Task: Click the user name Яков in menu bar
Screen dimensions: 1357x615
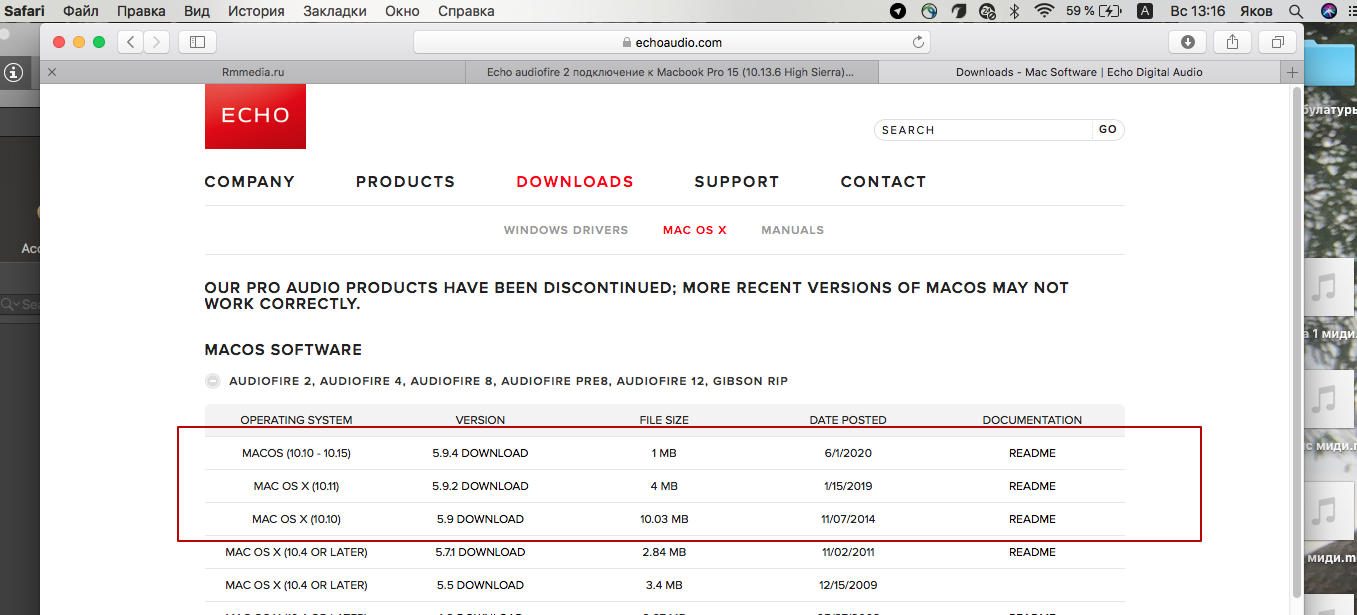Action: [x=1256, y=11]
